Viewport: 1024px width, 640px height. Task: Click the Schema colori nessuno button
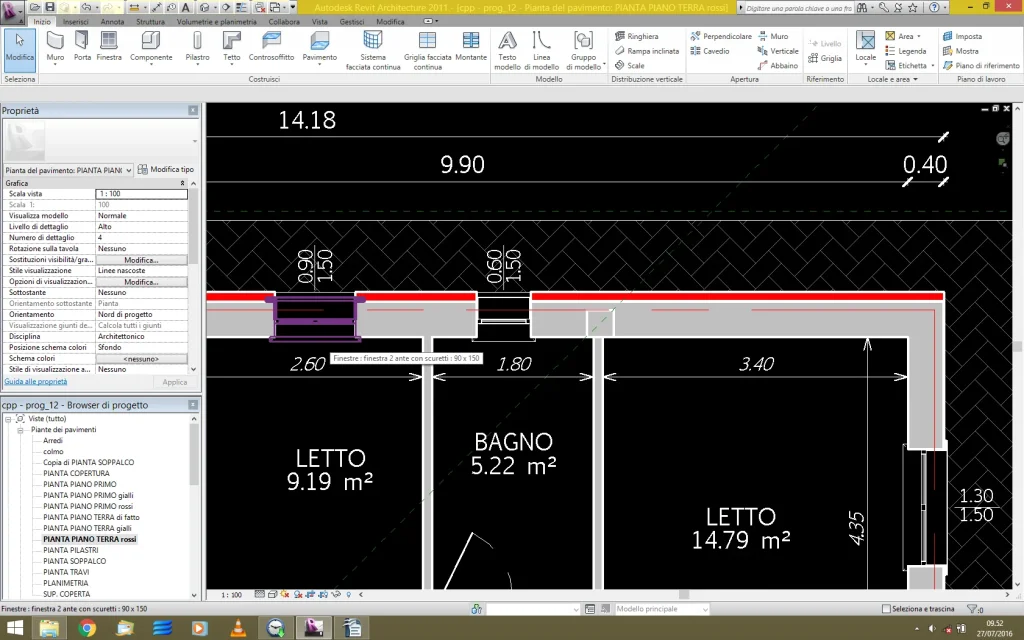click(141, 359)
